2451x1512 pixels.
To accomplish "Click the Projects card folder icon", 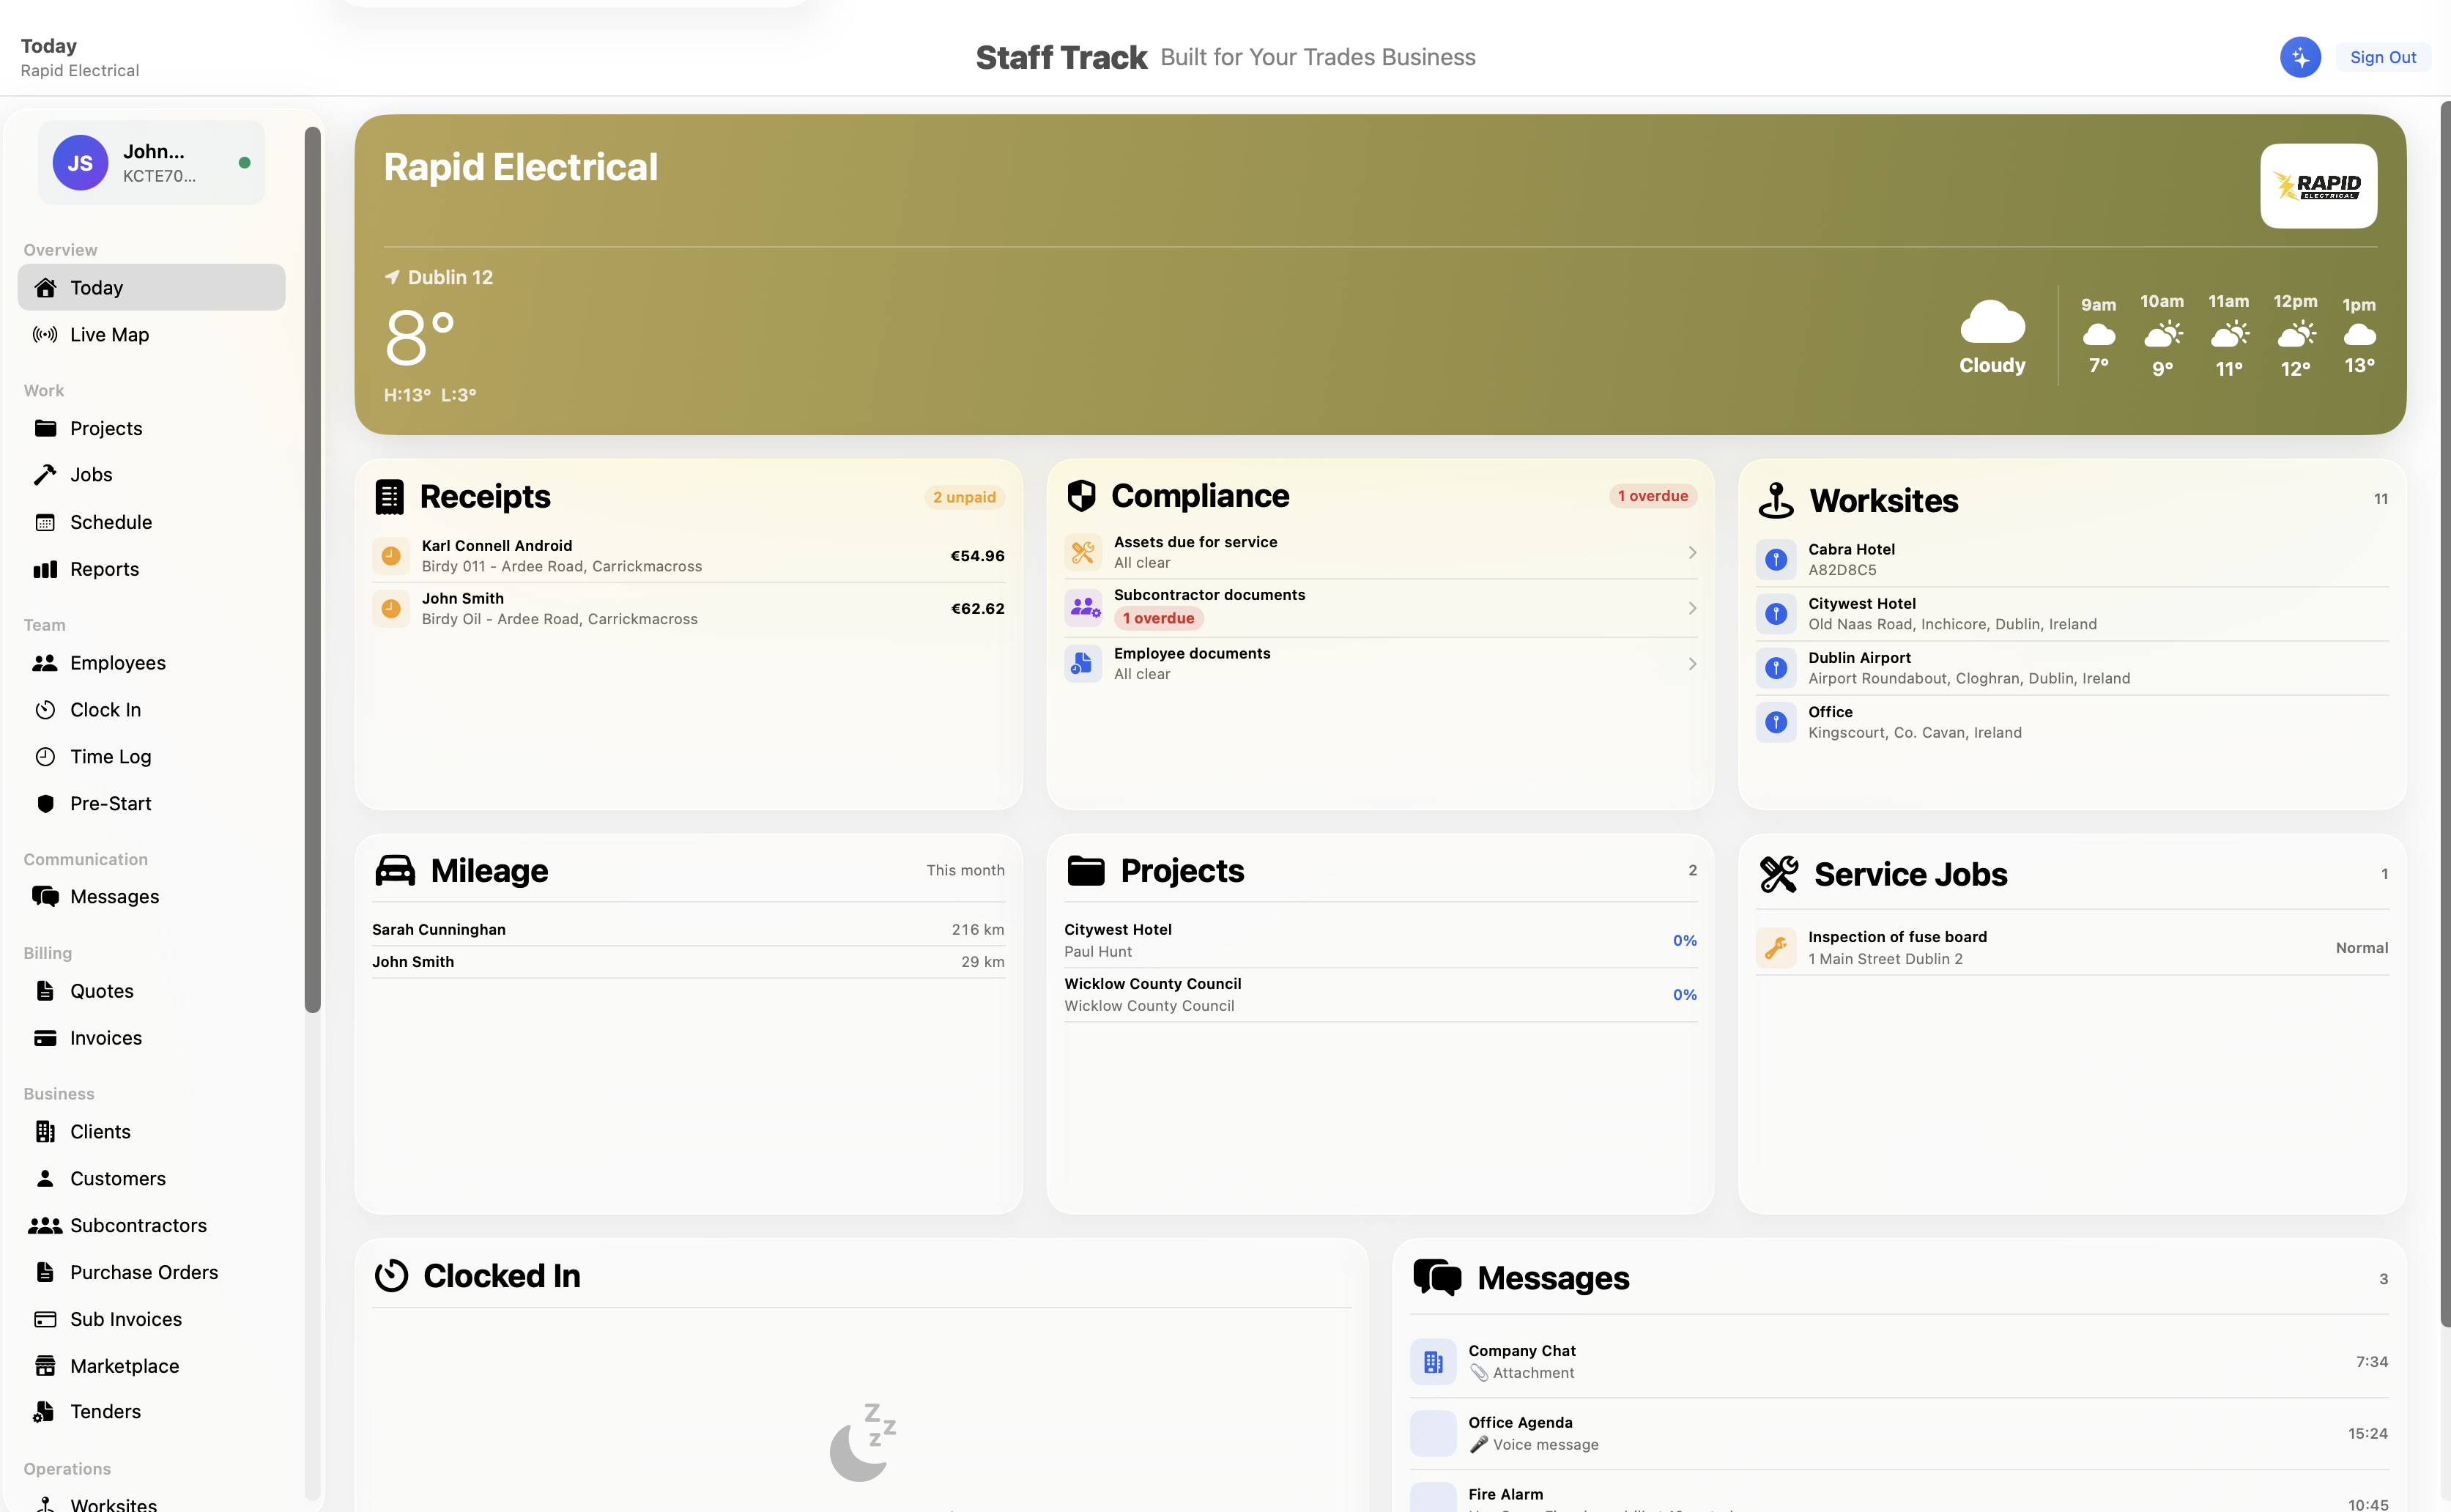I will click(x=1085, y=871).
